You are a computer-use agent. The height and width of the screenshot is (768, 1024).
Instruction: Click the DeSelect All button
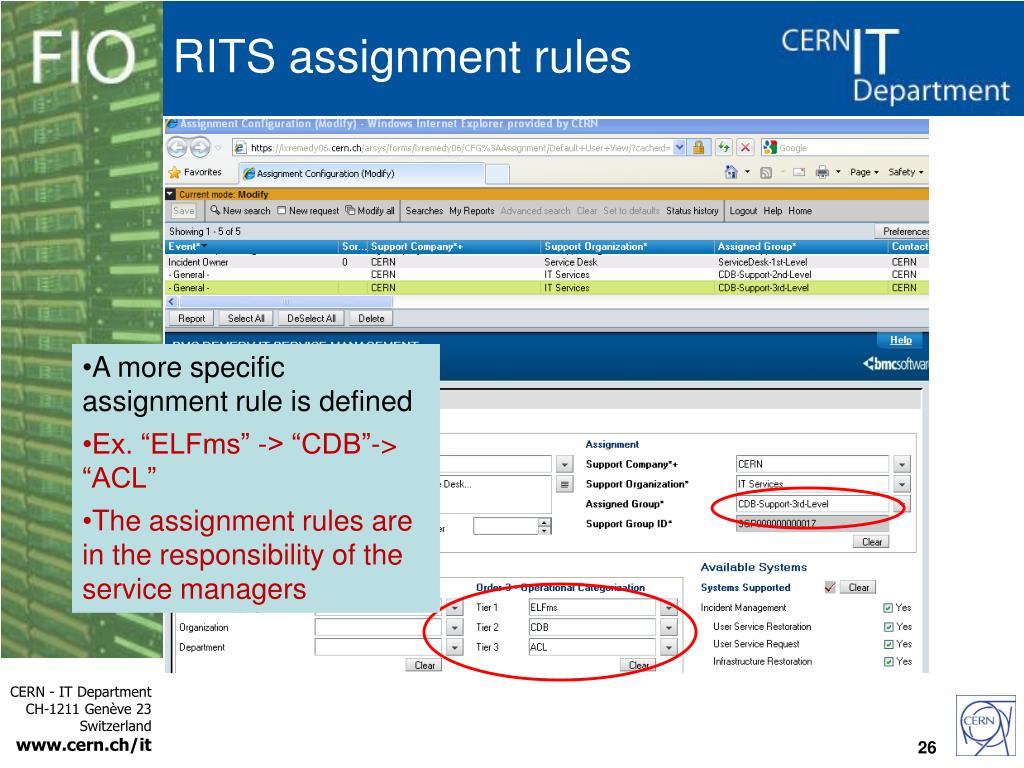pyautogui.click(x=311, y=319)
